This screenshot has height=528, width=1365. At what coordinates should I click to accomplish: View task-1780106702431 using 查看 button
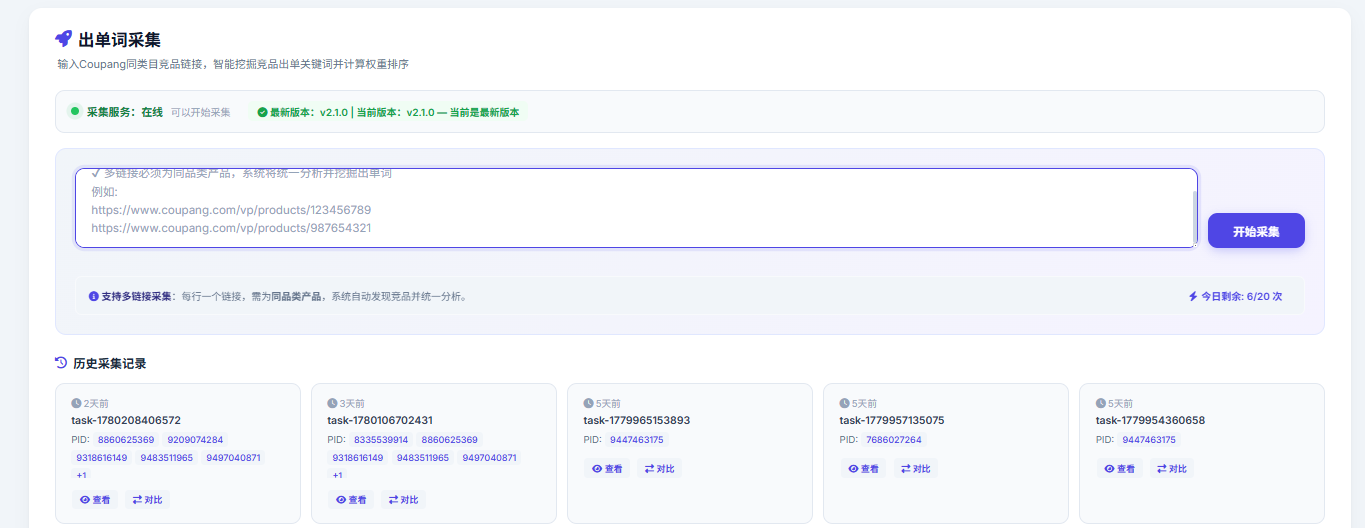[351, 499]
